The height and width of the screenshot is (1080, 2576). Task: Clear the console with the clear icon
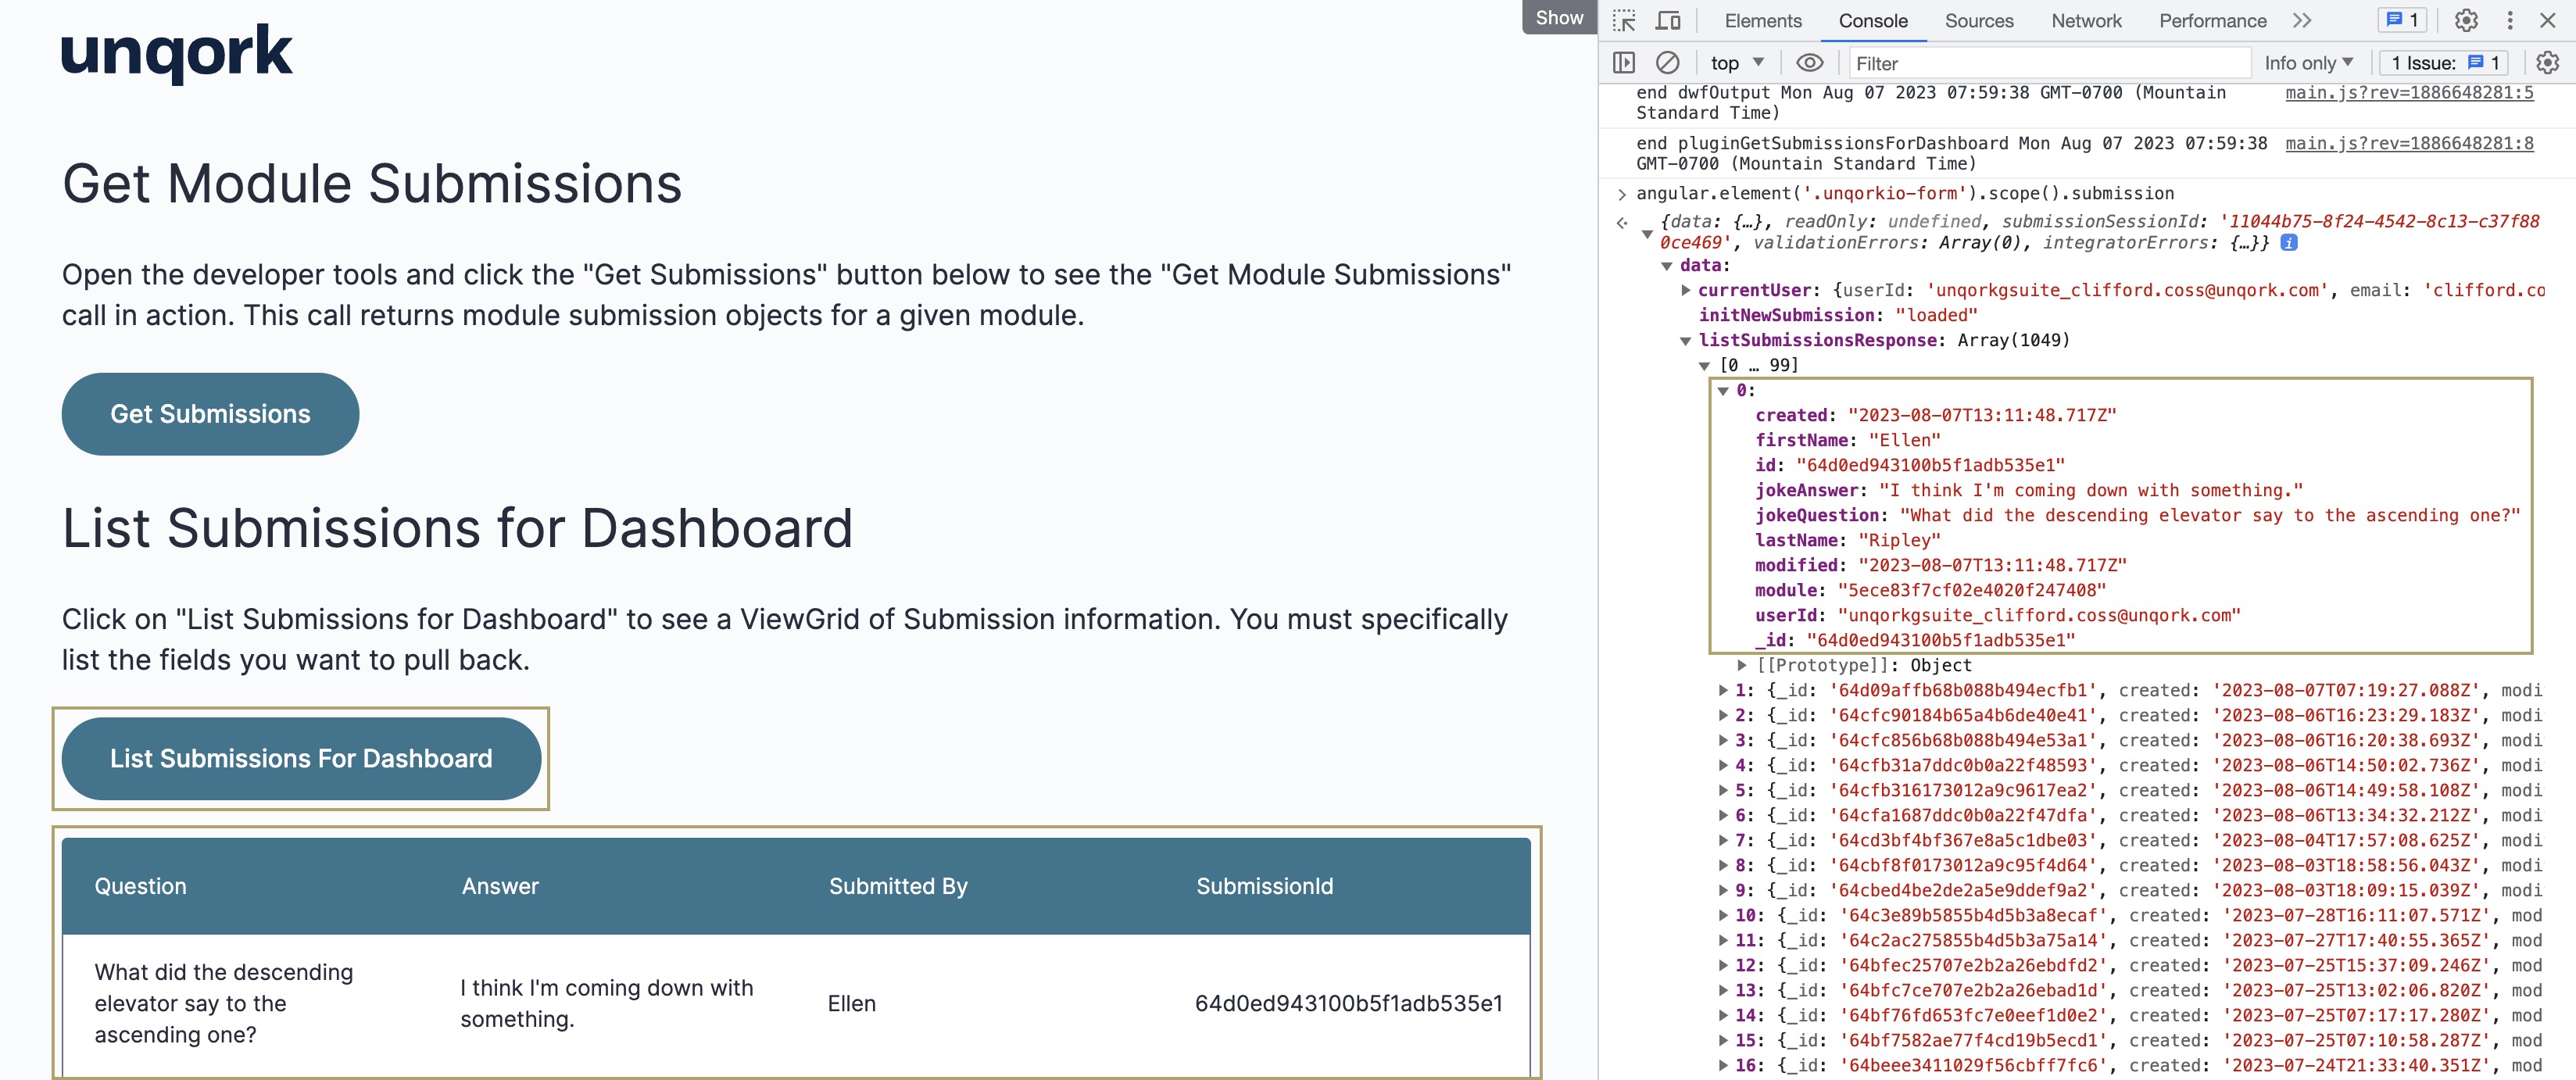pyautogui.click(x=1667, y=63)
